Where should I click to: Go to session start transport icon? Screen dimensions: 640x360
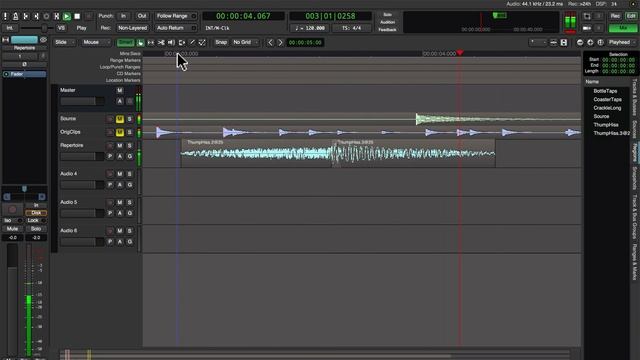click(x=26, y=16)
